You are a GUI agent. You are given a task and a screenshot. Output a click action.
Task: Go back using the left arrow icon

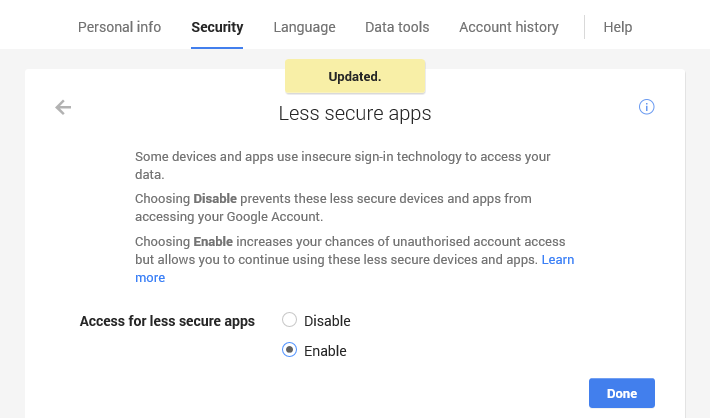(x=63, y=107)
